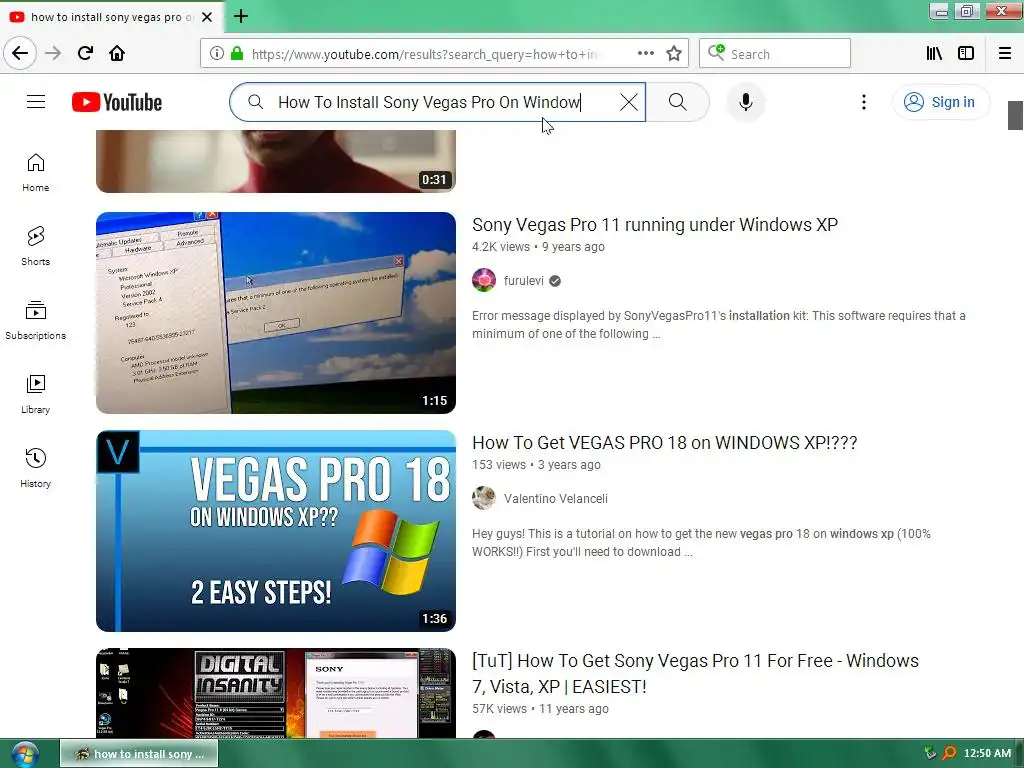Screen dimensions: 1024x768
Task: Click the furulevi channel avatar
Action: tap(484, 280)
